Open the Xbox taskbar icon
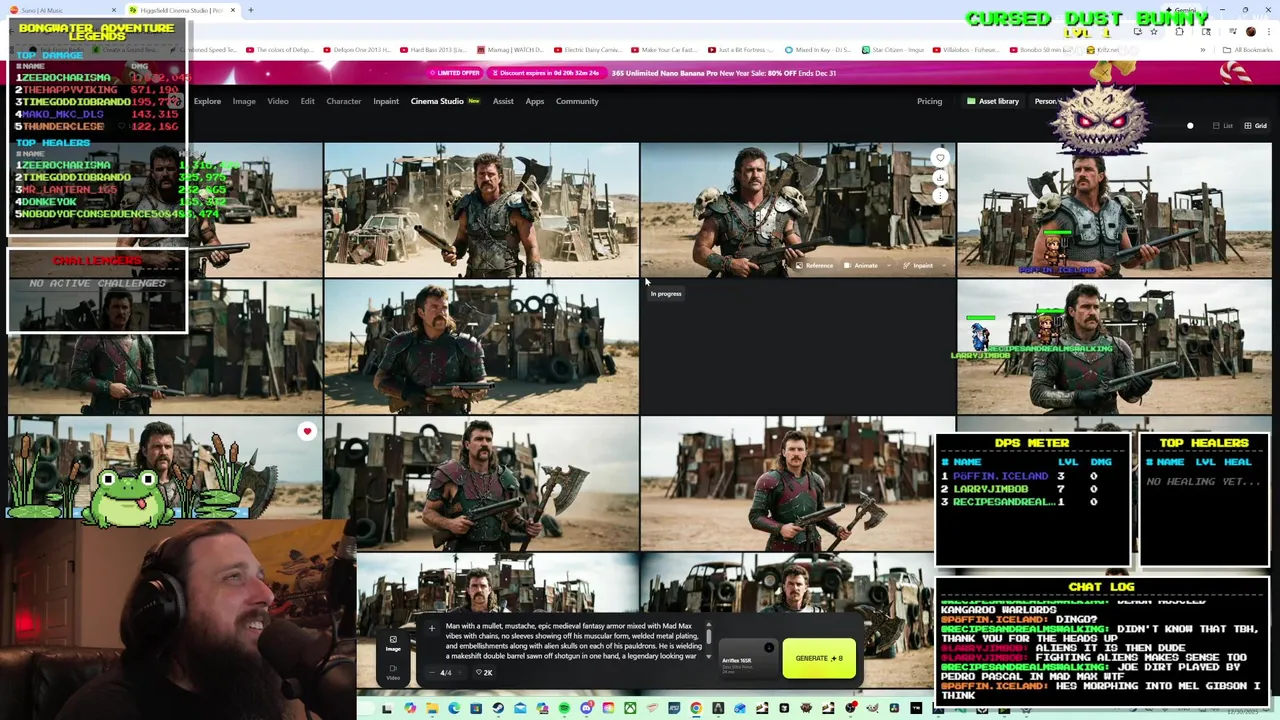1280x720 pixels. [630, 708]
